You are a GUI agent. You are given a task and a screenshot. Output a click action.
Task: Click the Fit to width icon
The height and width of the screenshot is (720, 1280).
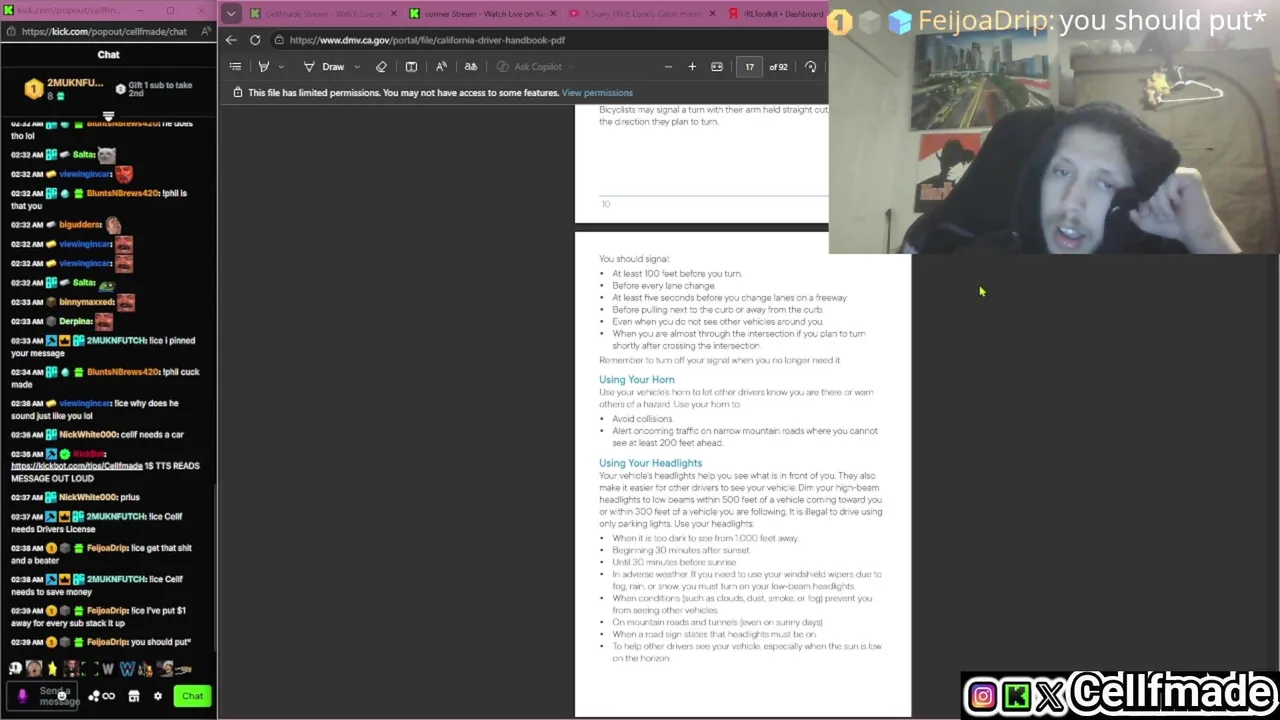[x=717, y=67]
